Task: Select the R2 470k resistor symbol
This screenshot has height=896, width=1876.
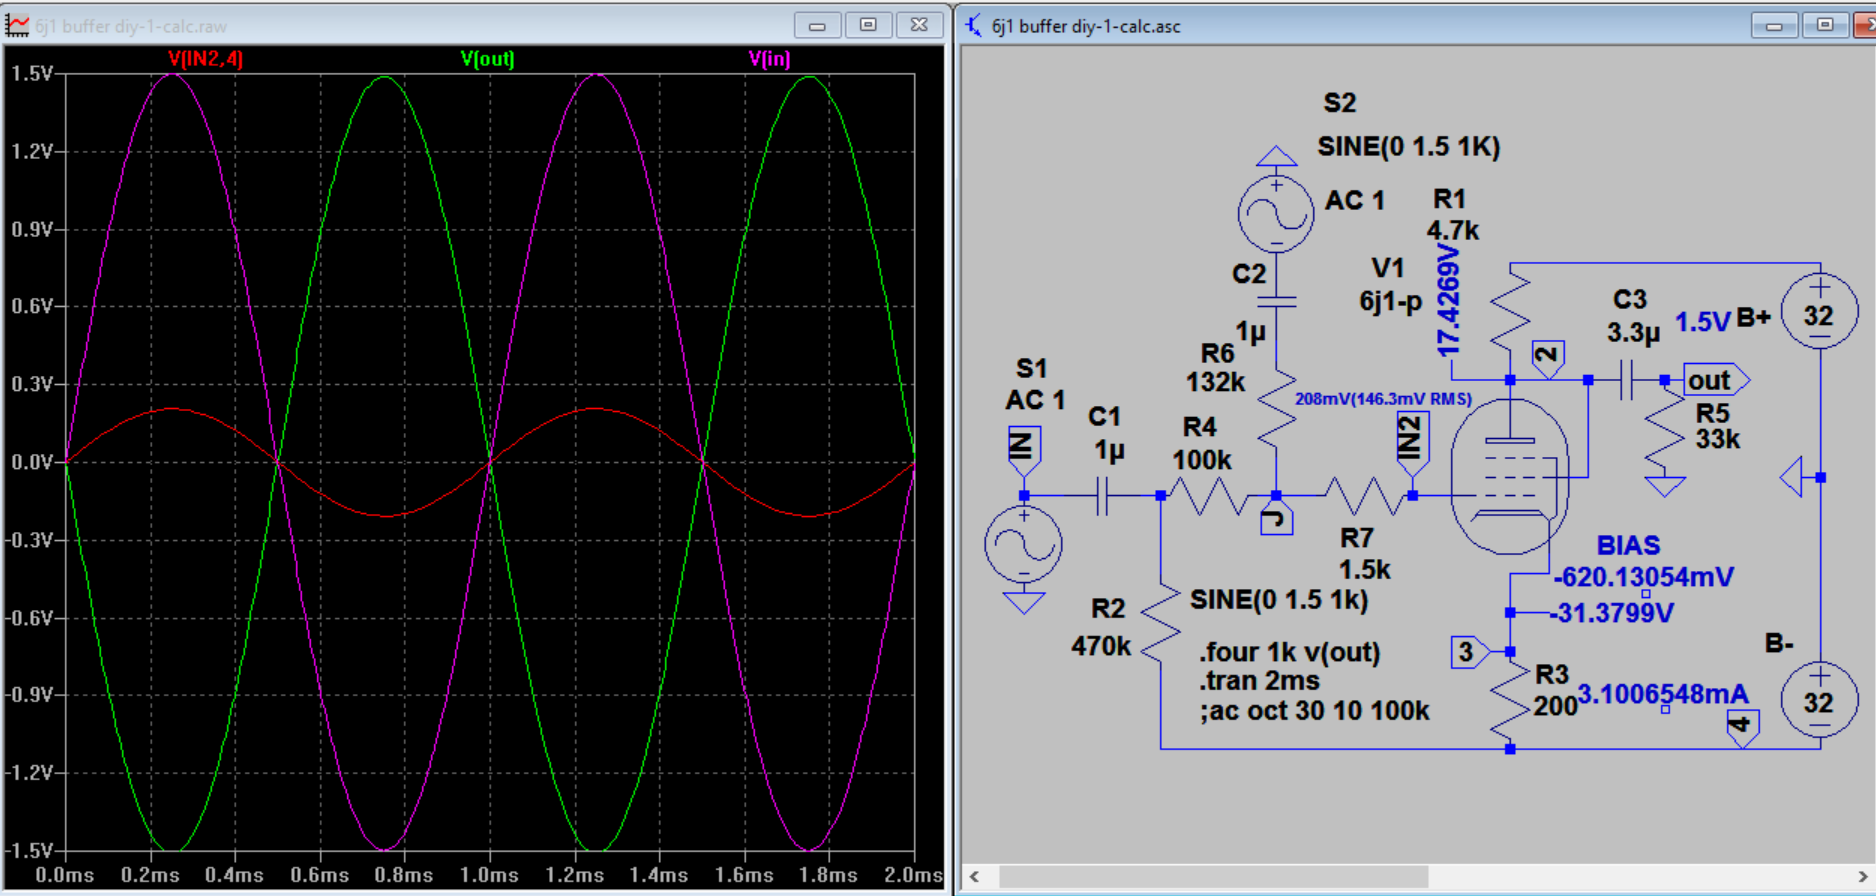Action: pos(1160,620)
